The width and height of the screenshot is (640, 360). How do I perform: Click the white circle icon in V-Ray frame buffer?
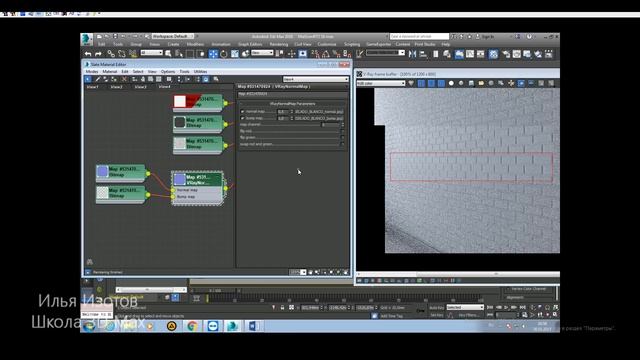[x=451, y=83]
